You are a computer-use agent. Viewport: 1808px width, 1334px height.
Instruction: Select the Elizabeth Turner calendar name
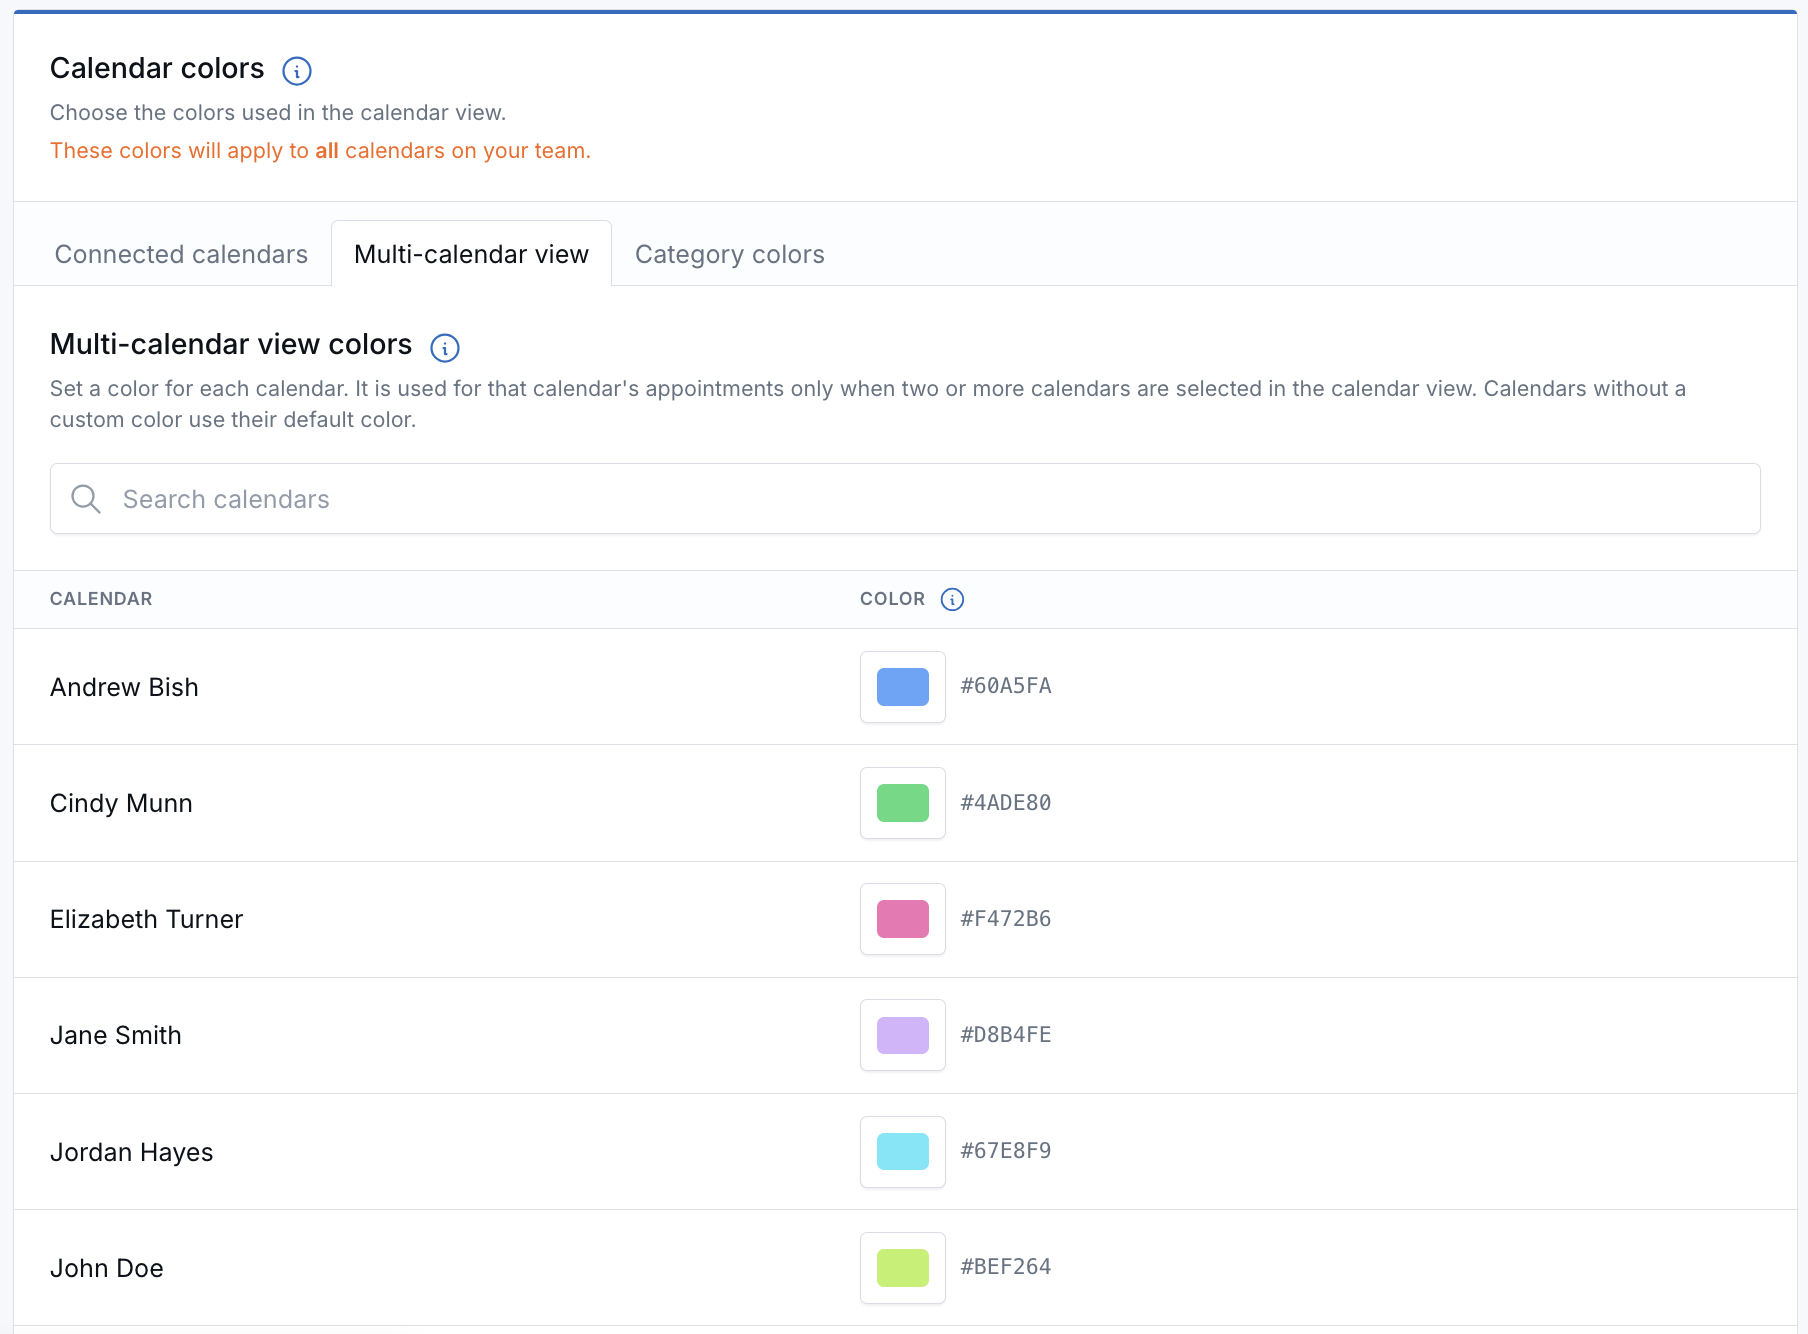(146, 919)
